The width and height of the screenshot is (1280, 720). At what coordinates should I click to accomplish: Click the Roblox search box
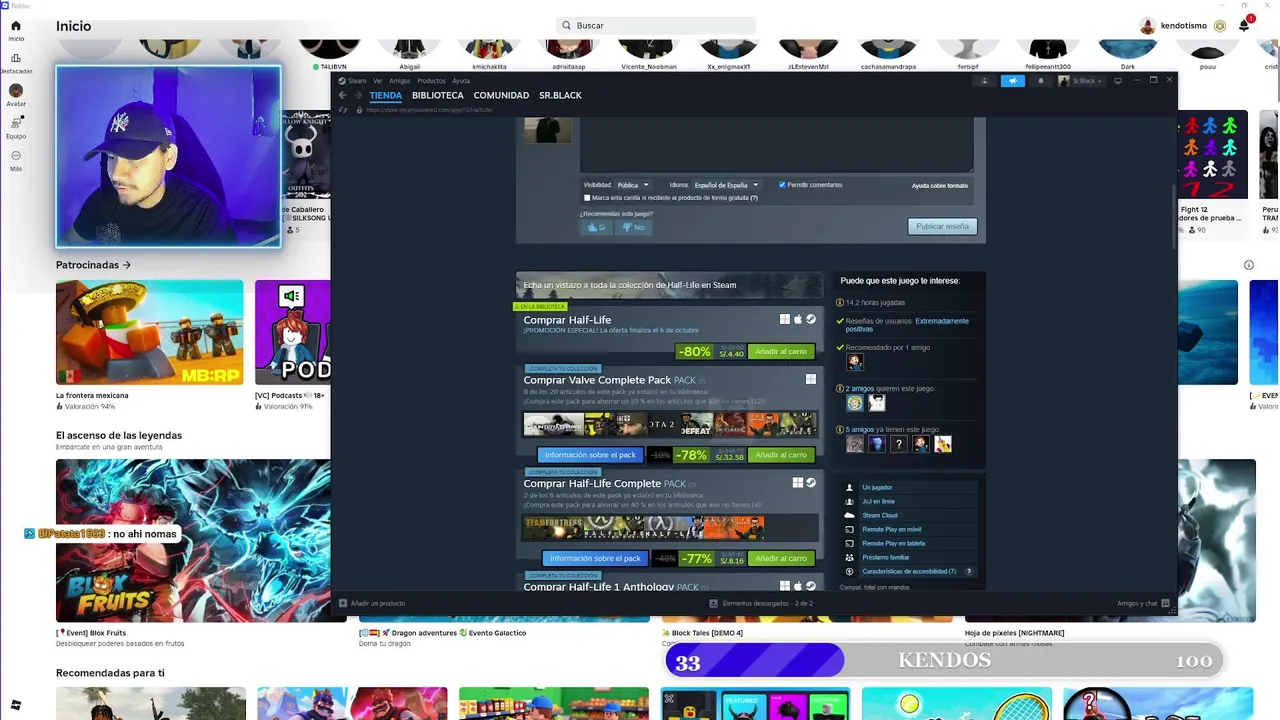657,25
